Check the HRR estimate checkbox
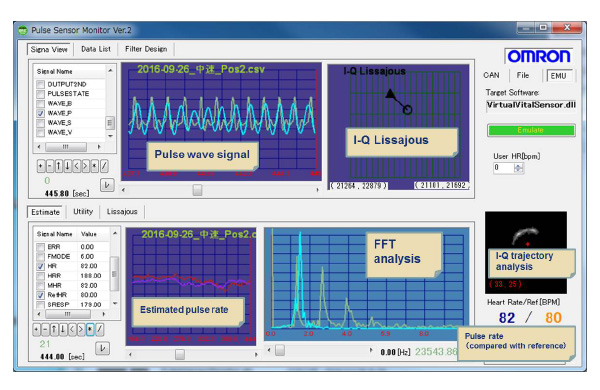The image size is (600, 390). pos(41,276)
